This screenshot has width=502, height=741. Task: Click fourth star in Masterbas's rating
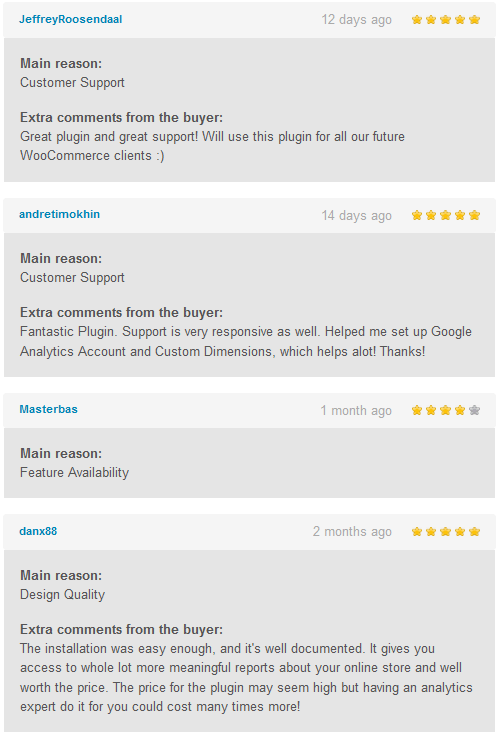click(460, 410)
